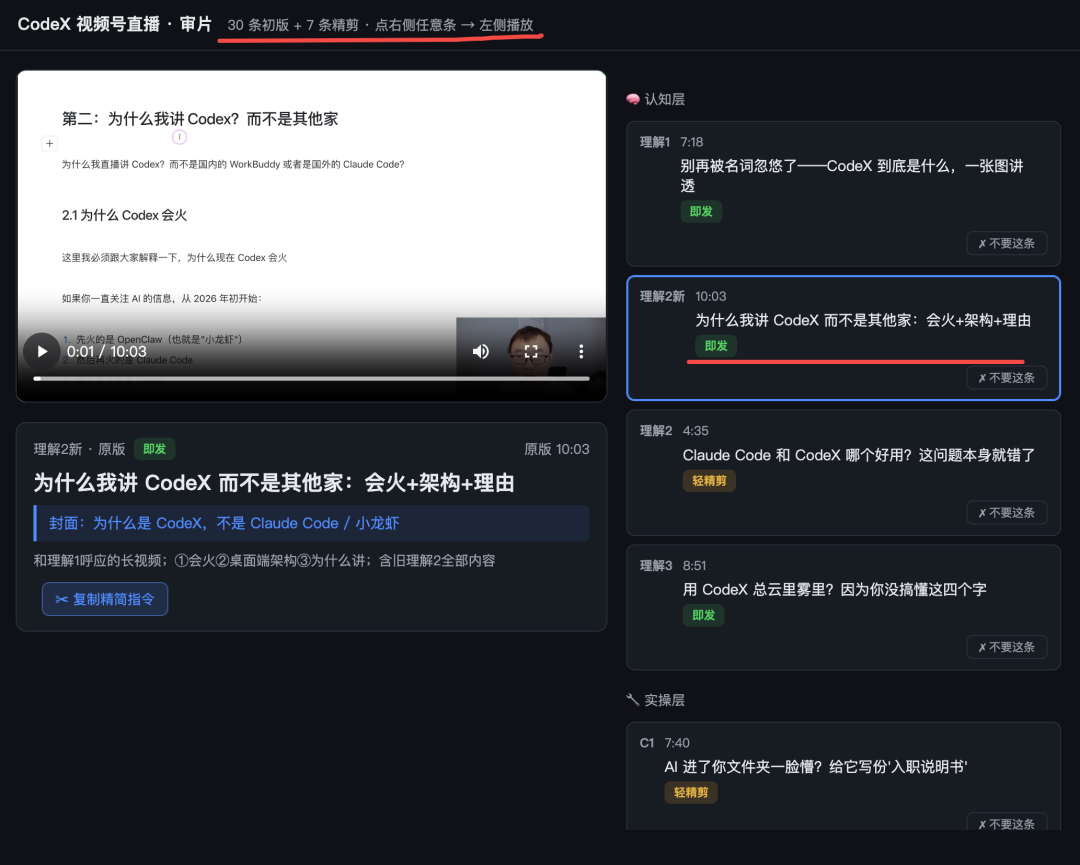Play the video with the play button
This screenshot has width=1080, height=865.
coord(42,351)
